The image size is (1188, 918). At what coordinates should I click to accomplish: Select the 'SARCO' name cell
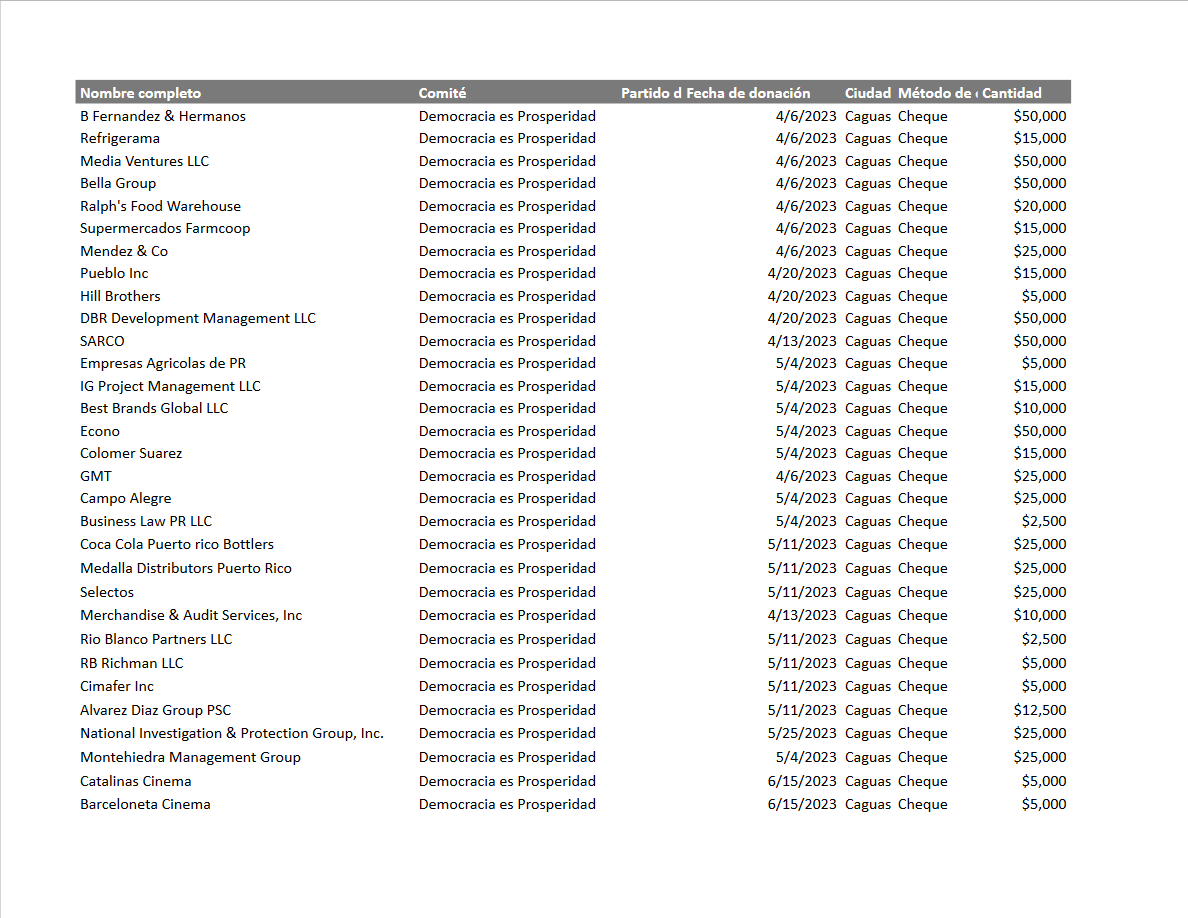point(102,341)
